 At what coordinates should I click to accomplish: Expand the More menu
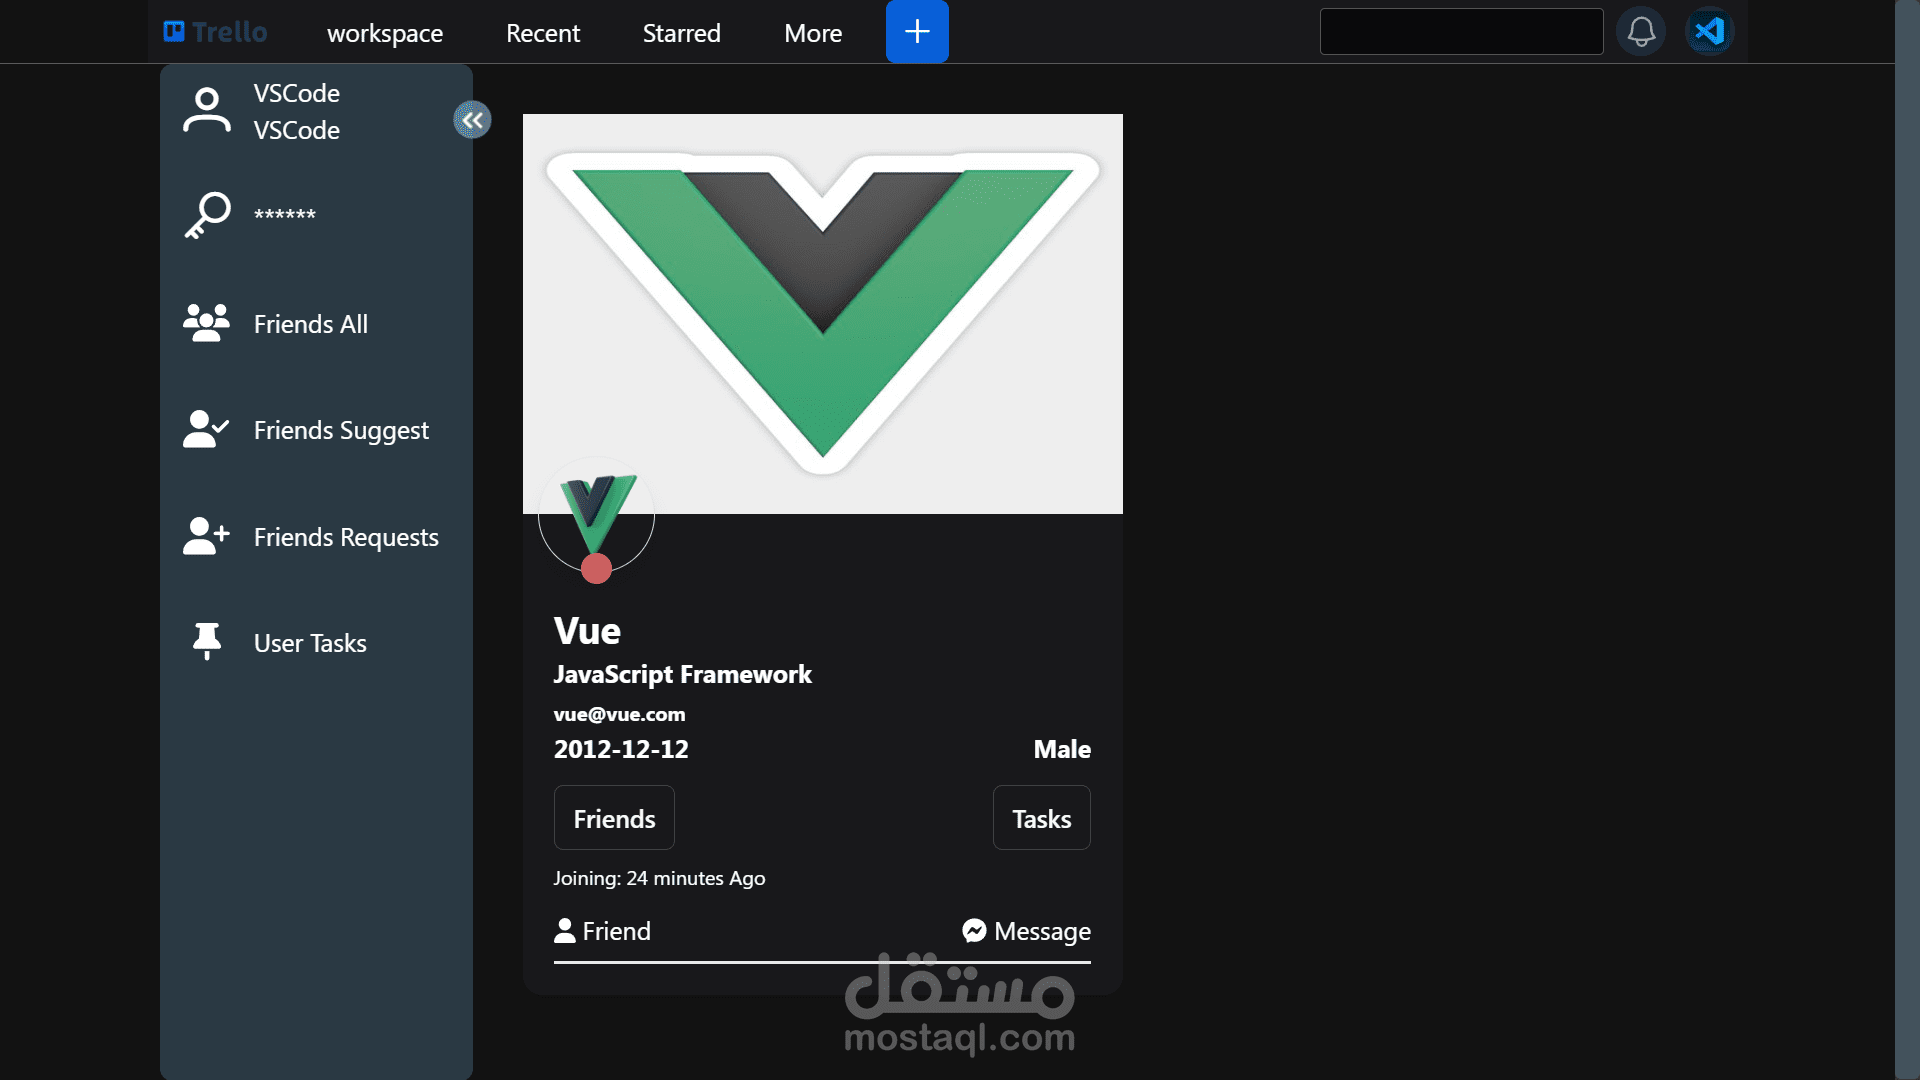813,33
